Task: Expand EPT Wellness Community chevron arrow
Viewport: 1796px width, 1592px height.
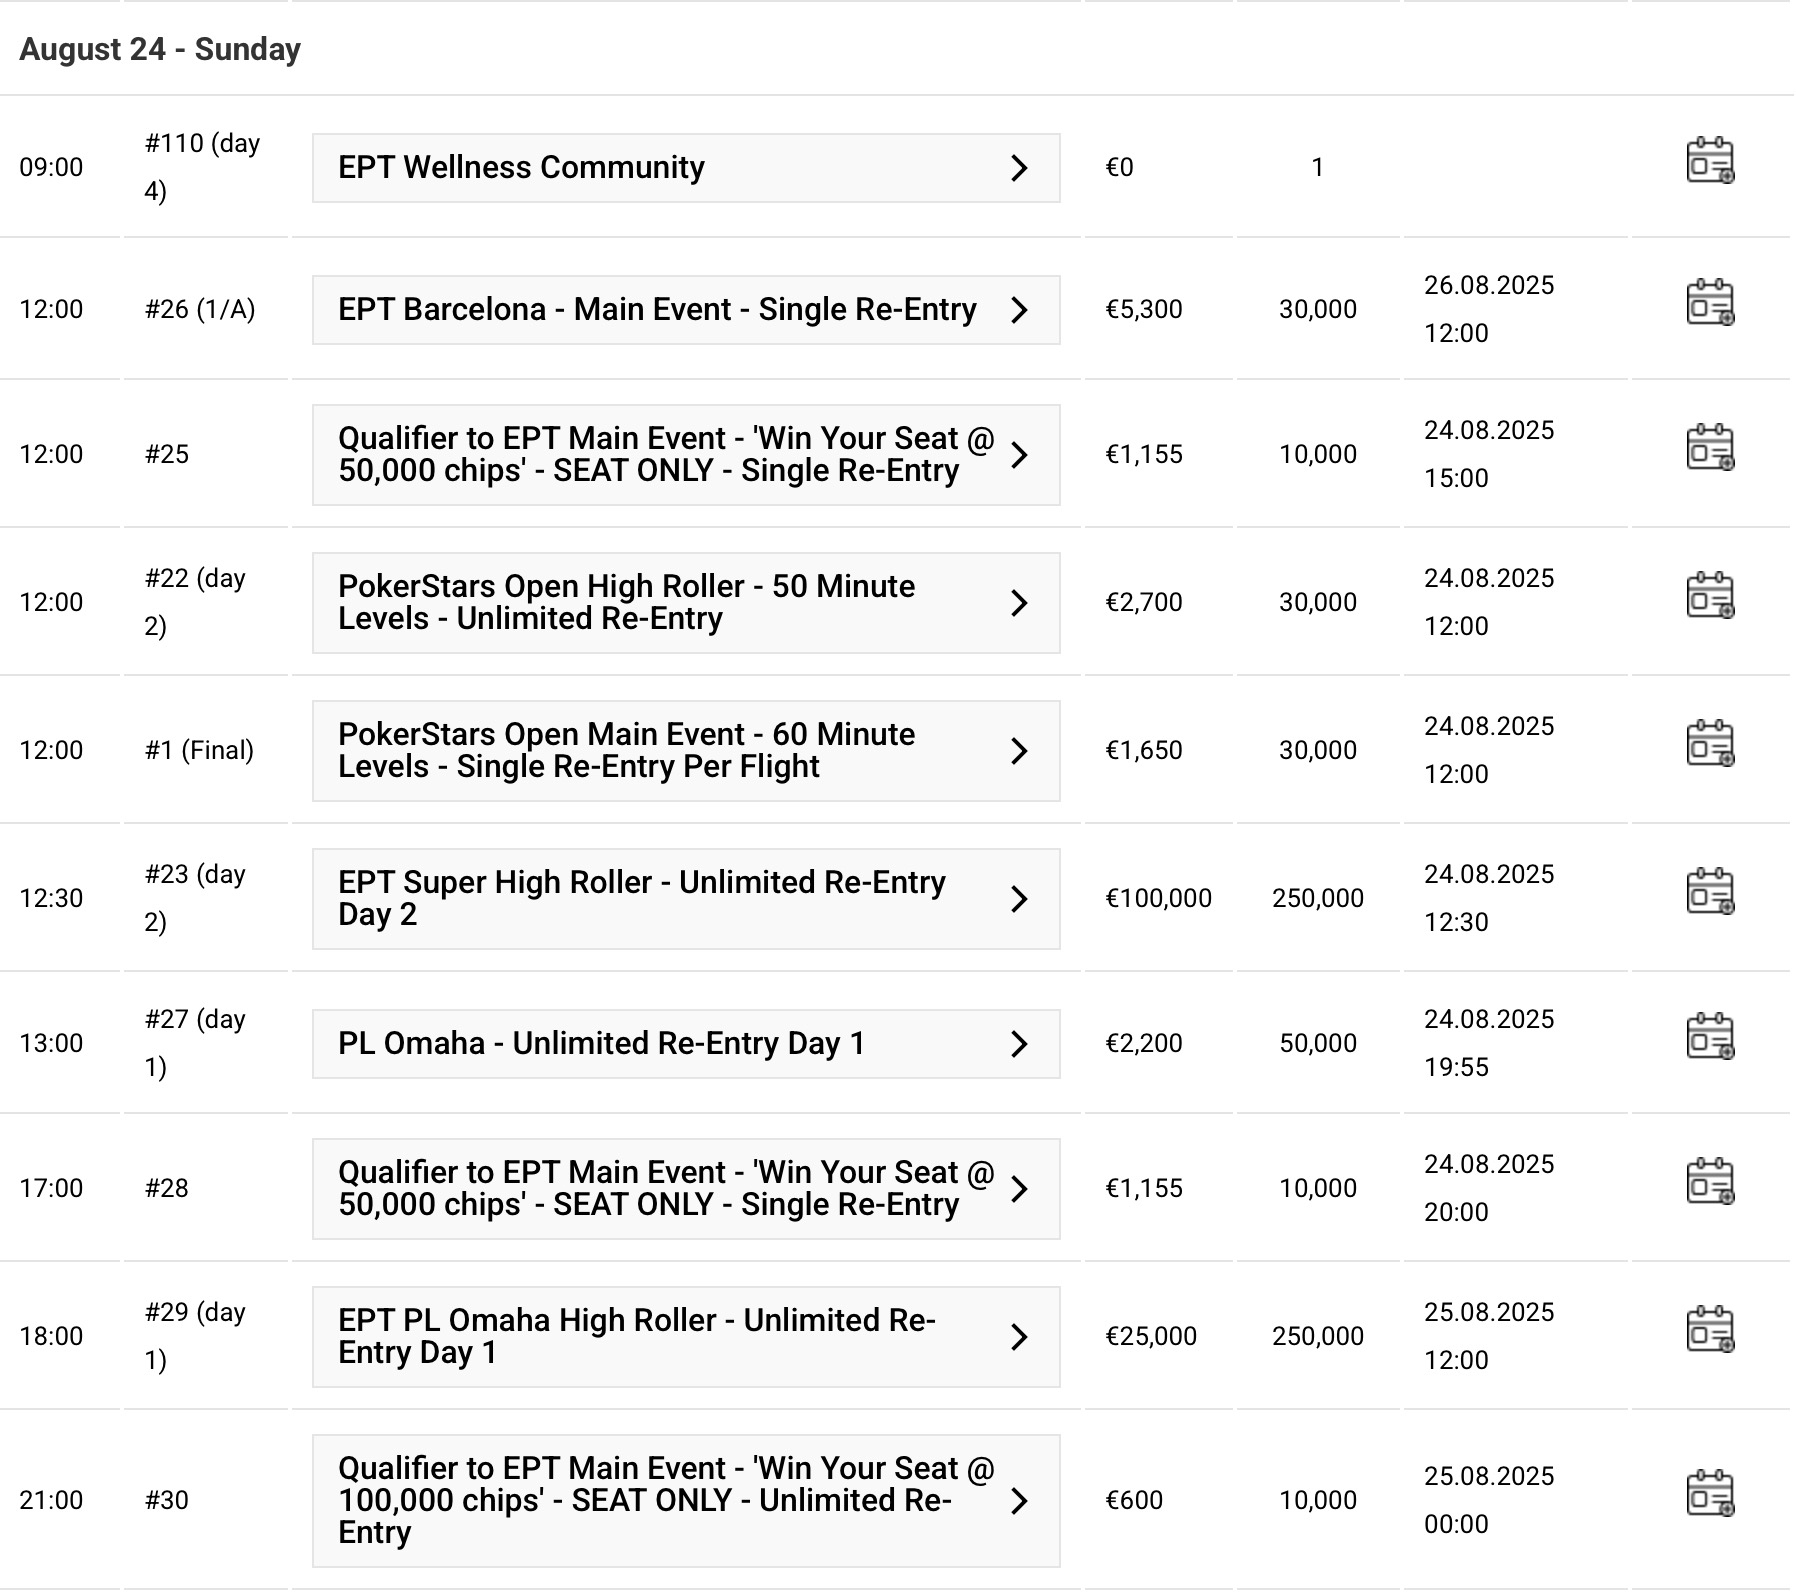Action: (1019, 168)
